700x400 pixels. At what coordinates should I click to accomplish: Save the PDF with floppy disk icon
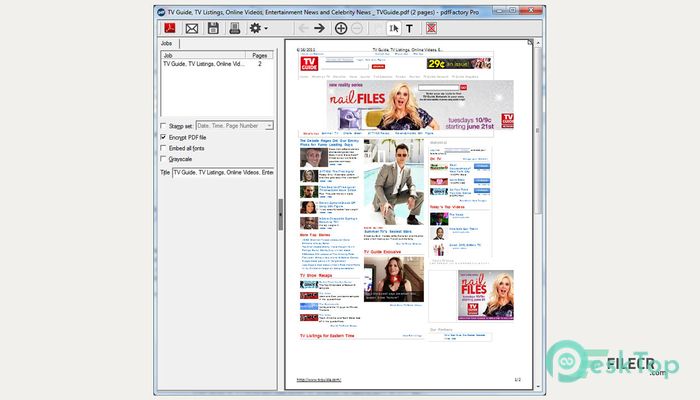[x=213, y=28]
